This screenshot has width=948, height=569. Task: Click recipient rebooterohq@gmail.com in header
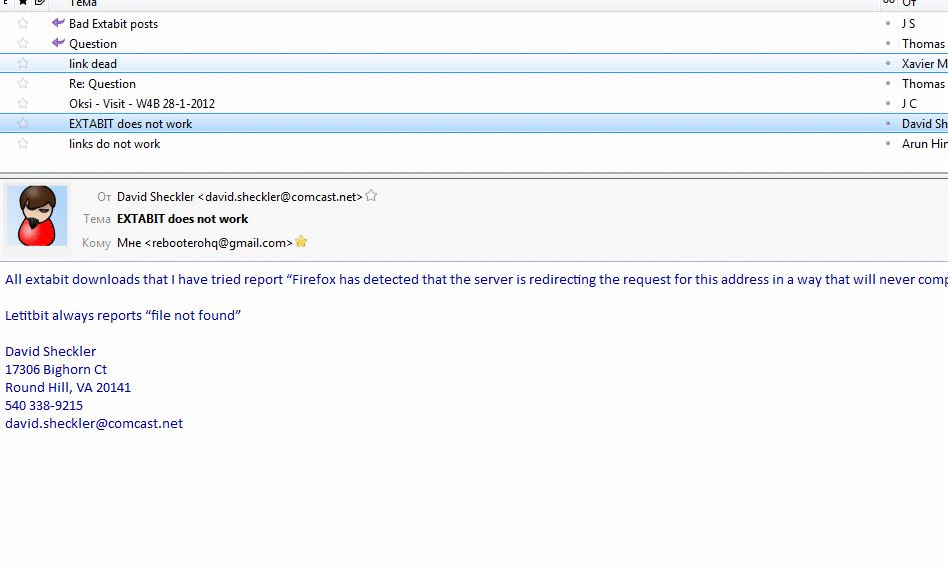[x=218, y=242]
